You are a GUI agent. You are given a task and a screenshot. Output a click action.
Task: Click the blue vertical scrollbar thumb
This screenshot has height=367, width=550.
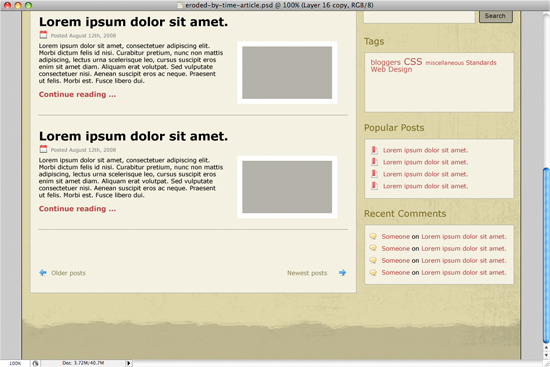point(546,256)
